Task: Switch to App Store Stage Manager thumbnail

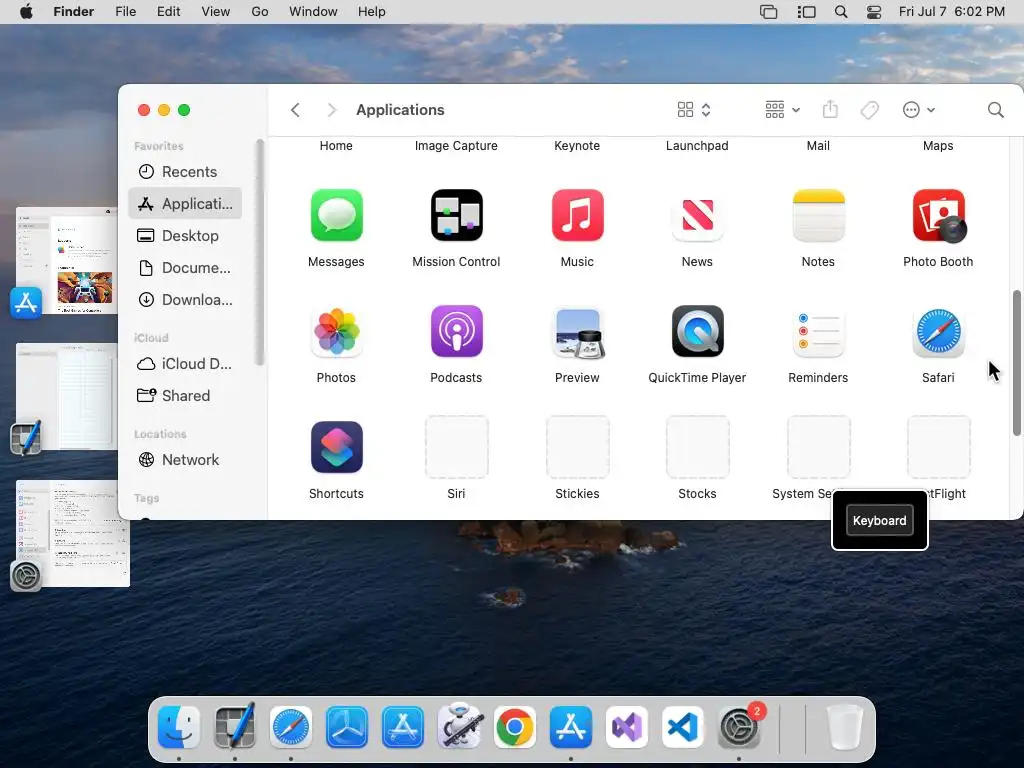Action: pyautogui.click(x=67, y=261)
